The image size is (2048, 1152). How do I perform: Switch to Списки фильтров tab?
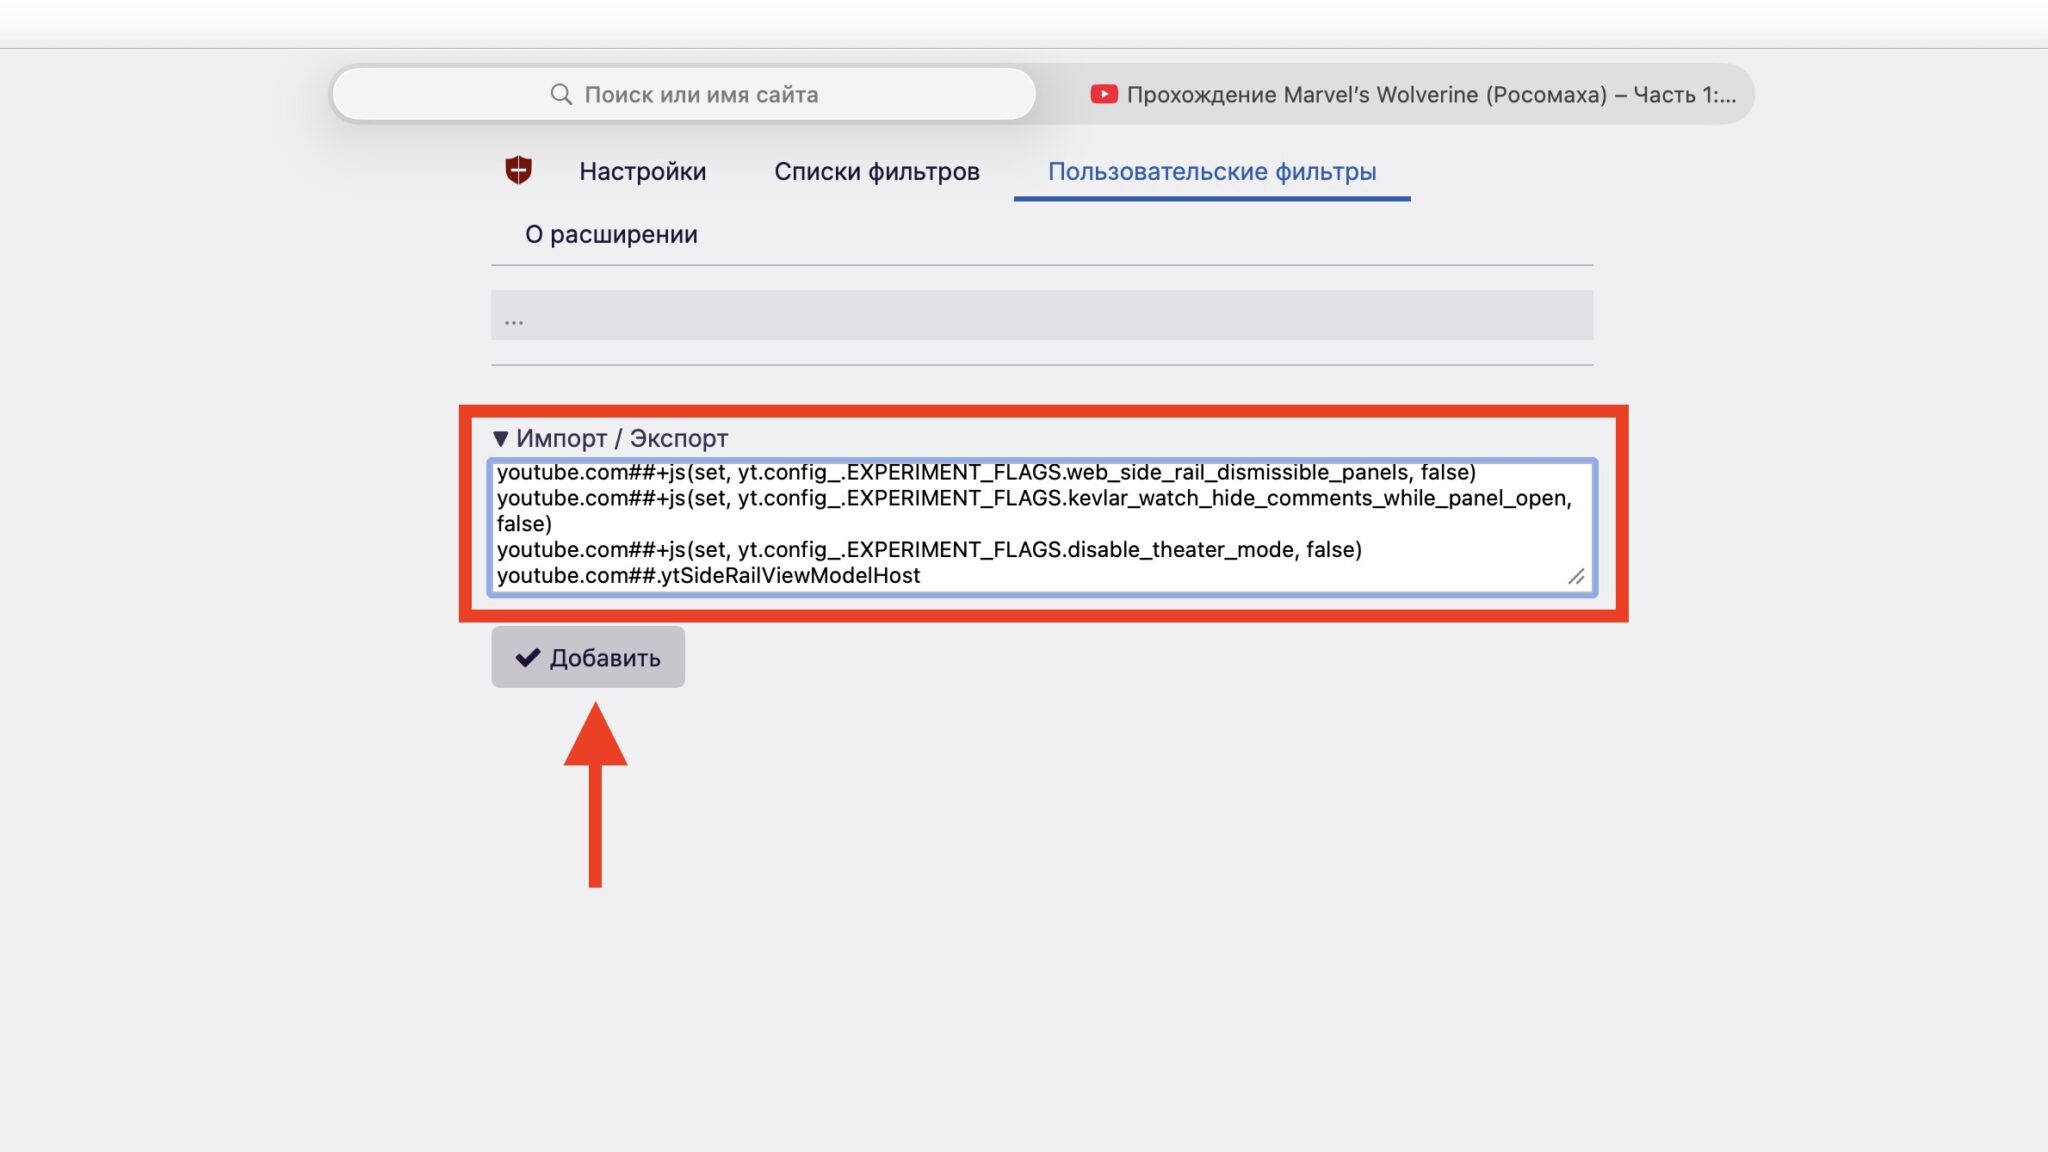click(x=876, y=171)
